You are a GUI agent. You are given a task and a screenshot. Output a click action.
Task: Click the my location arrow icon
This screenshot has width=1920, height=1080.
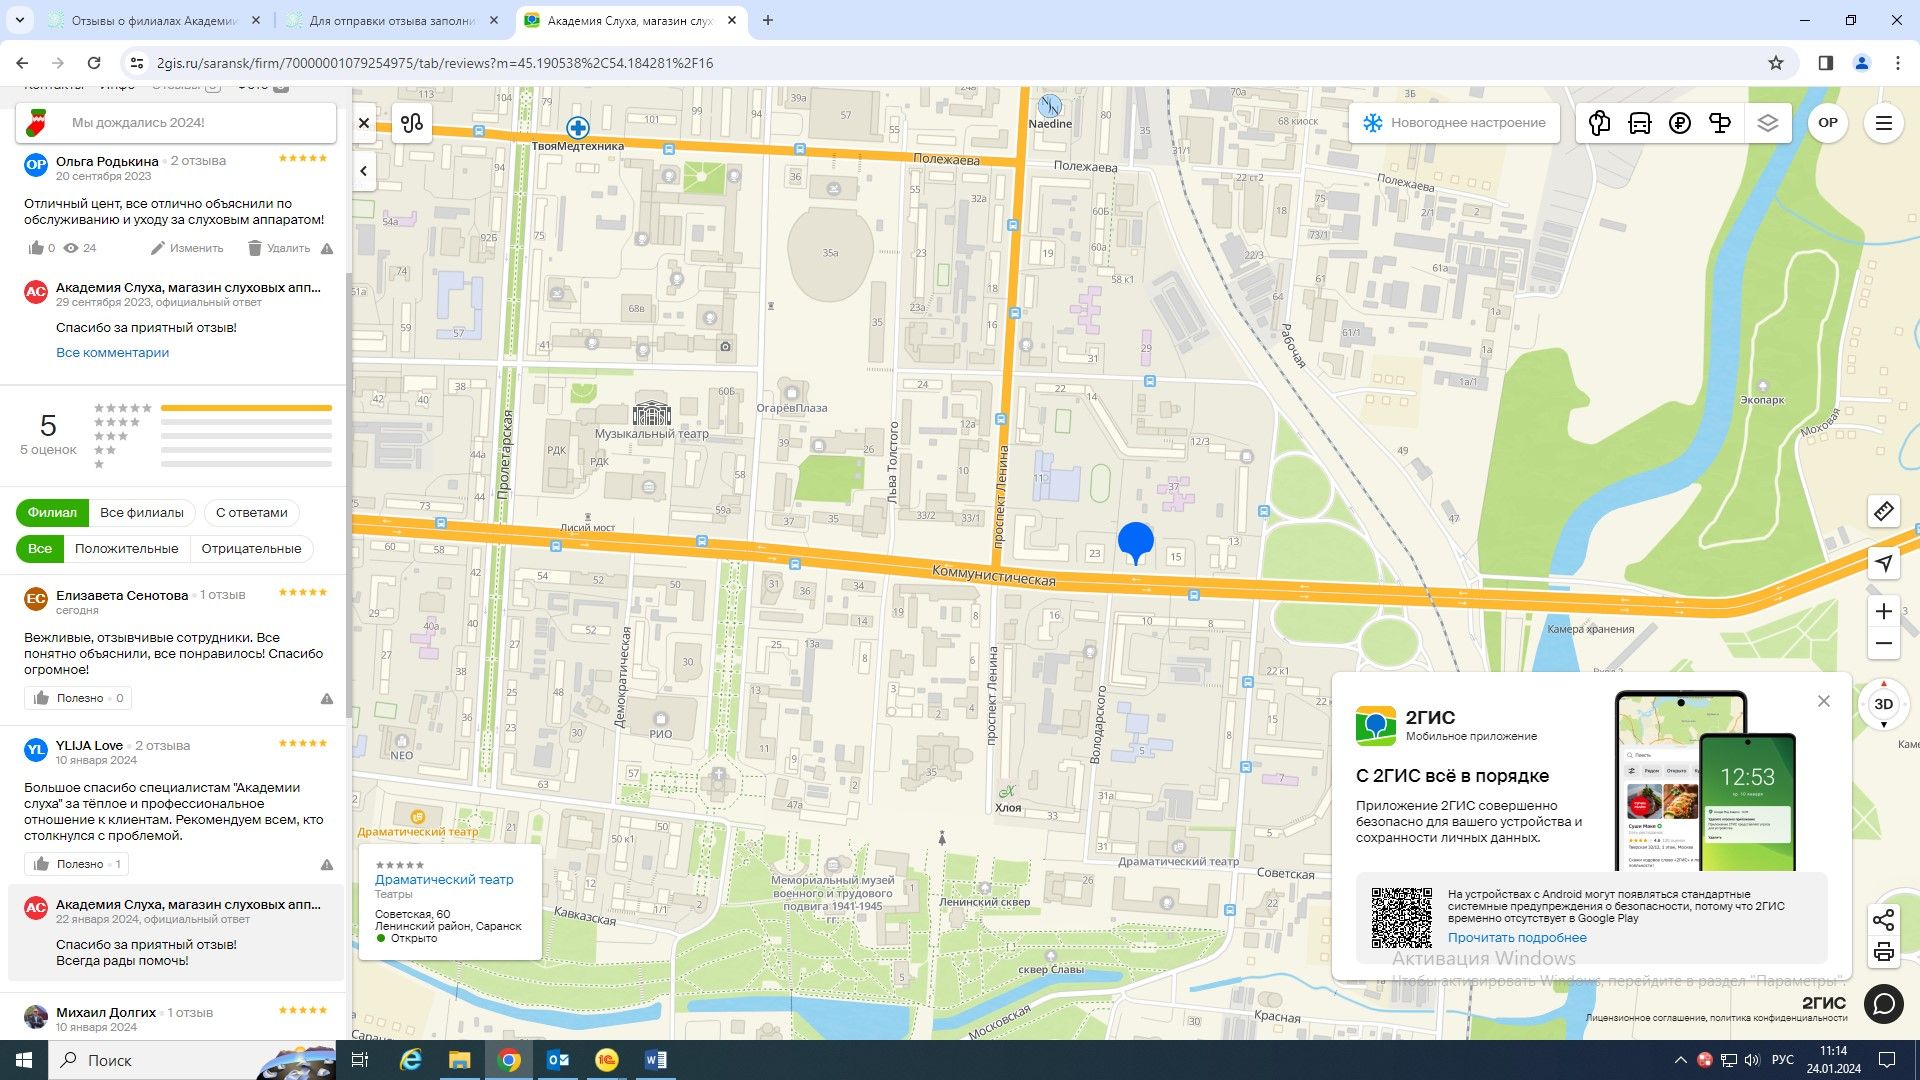point(1883,563)
